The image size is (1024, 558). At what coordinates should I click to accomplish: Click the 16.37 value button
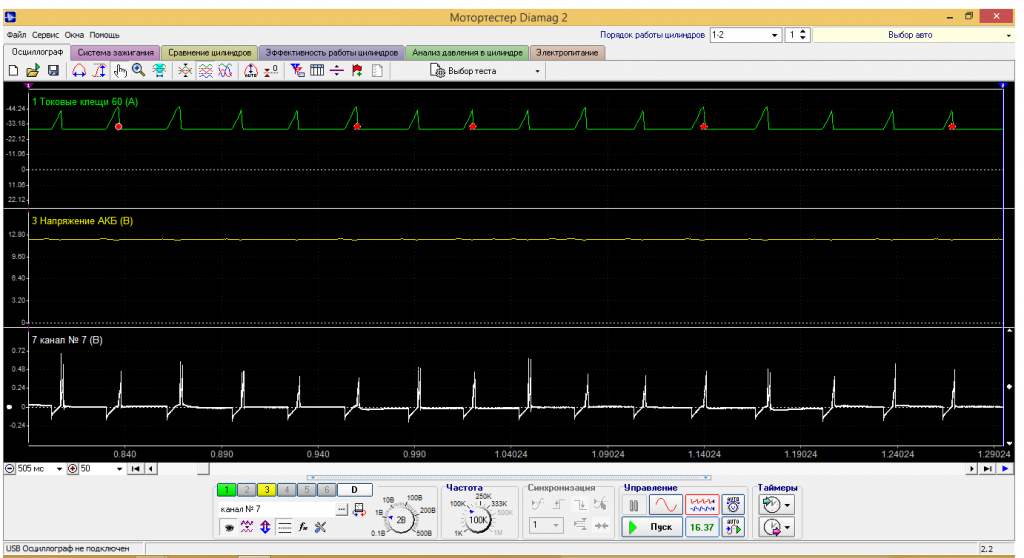[x=702, y=527]
